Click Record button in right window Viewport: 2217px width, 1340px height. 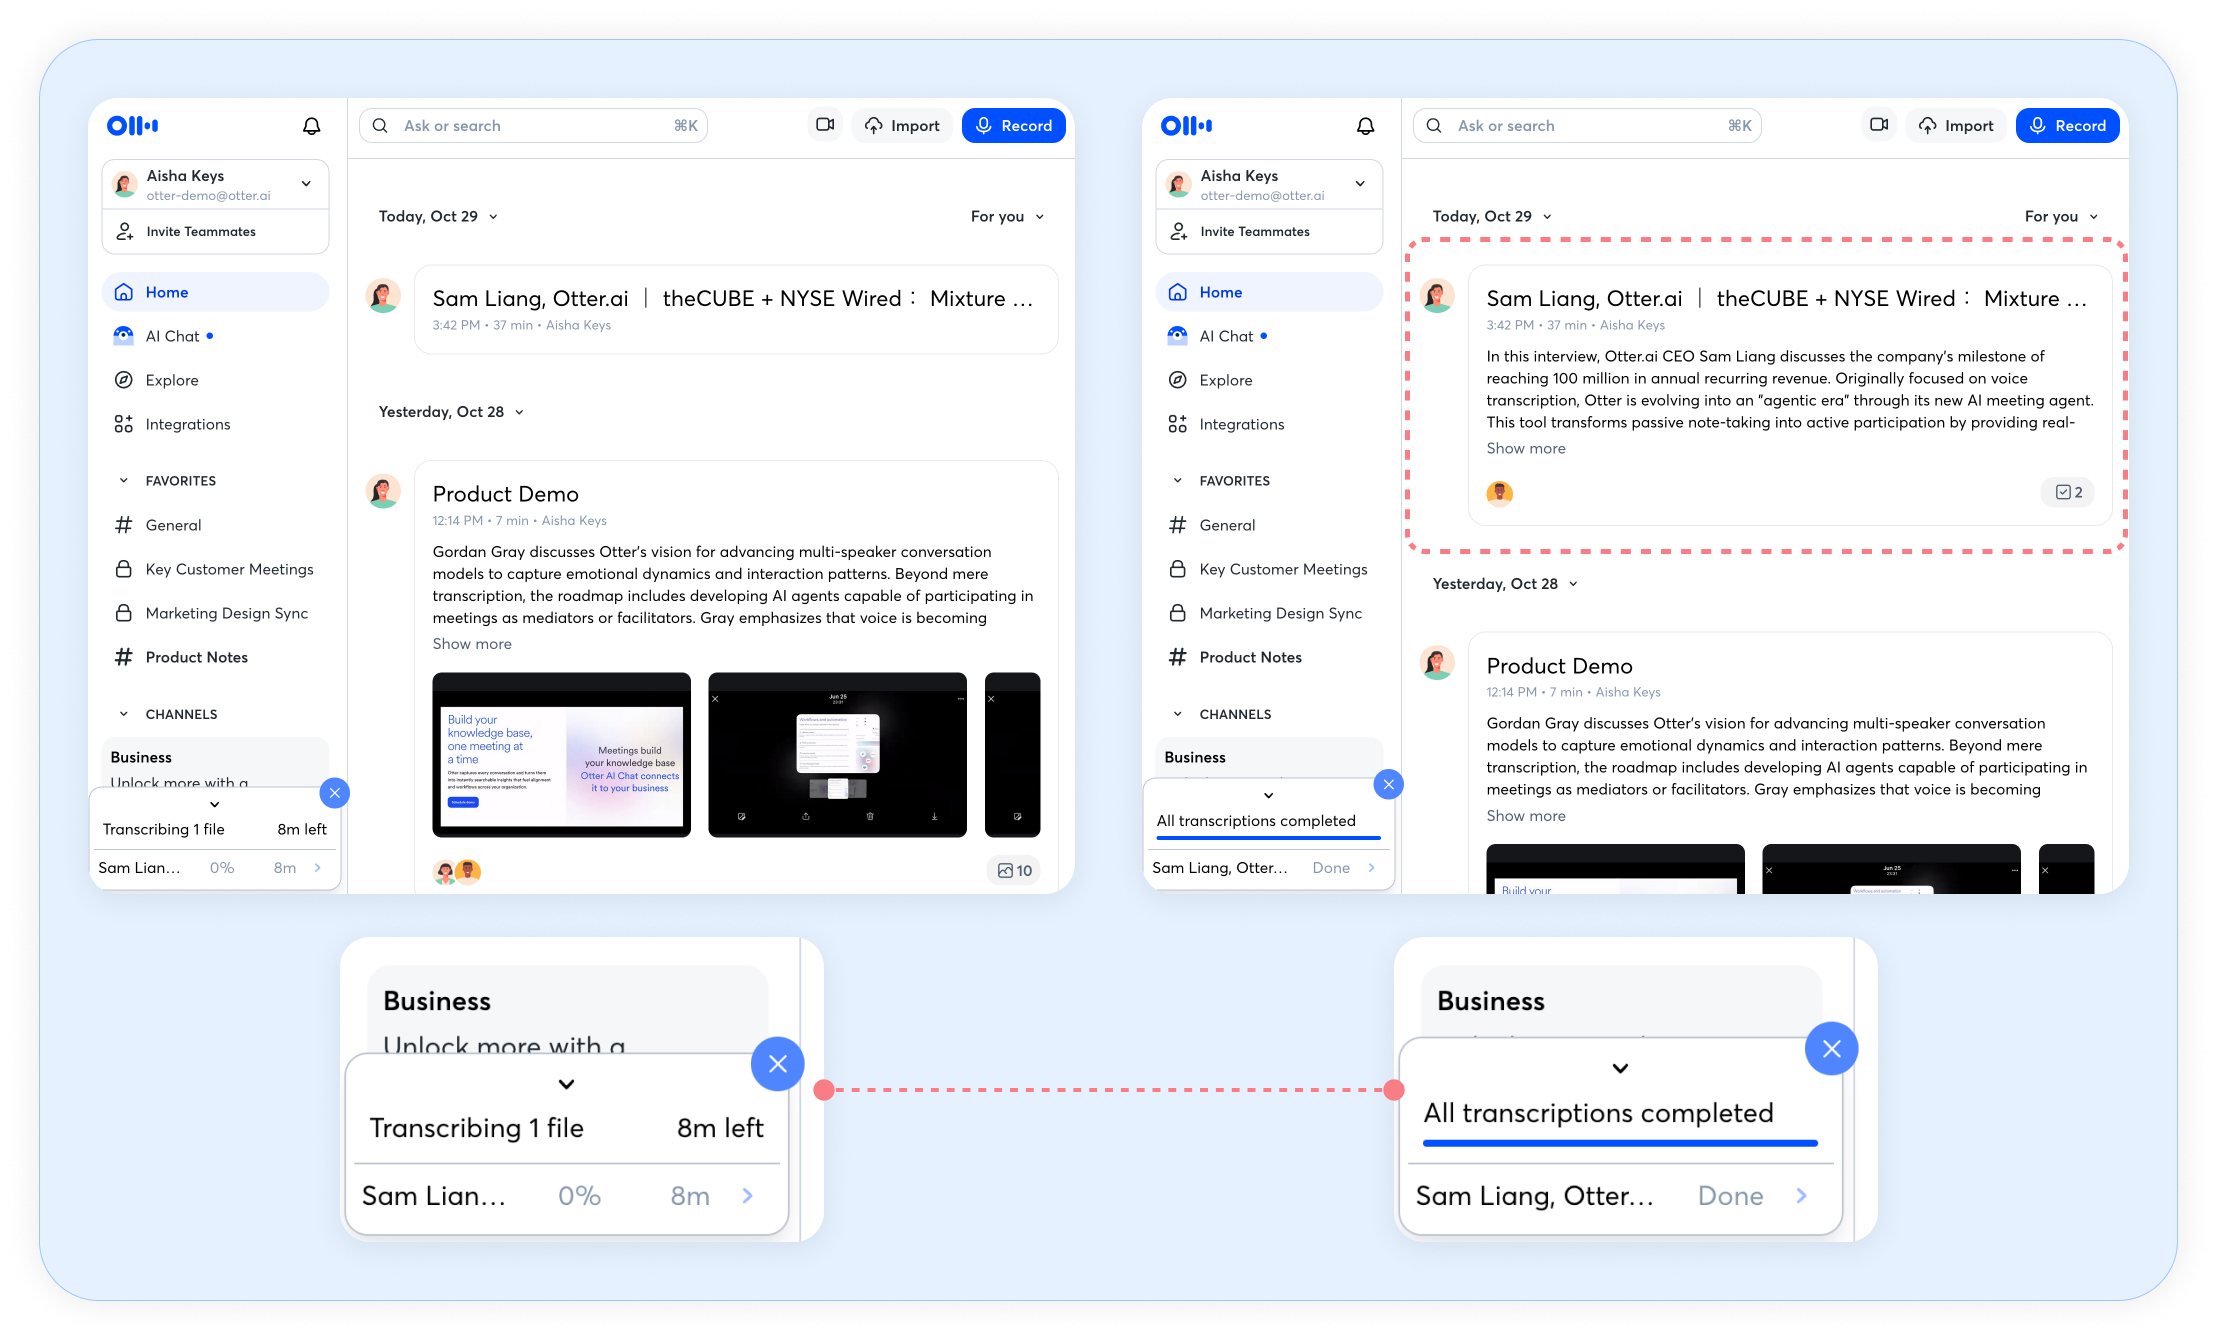click(x=2068, y=125)
